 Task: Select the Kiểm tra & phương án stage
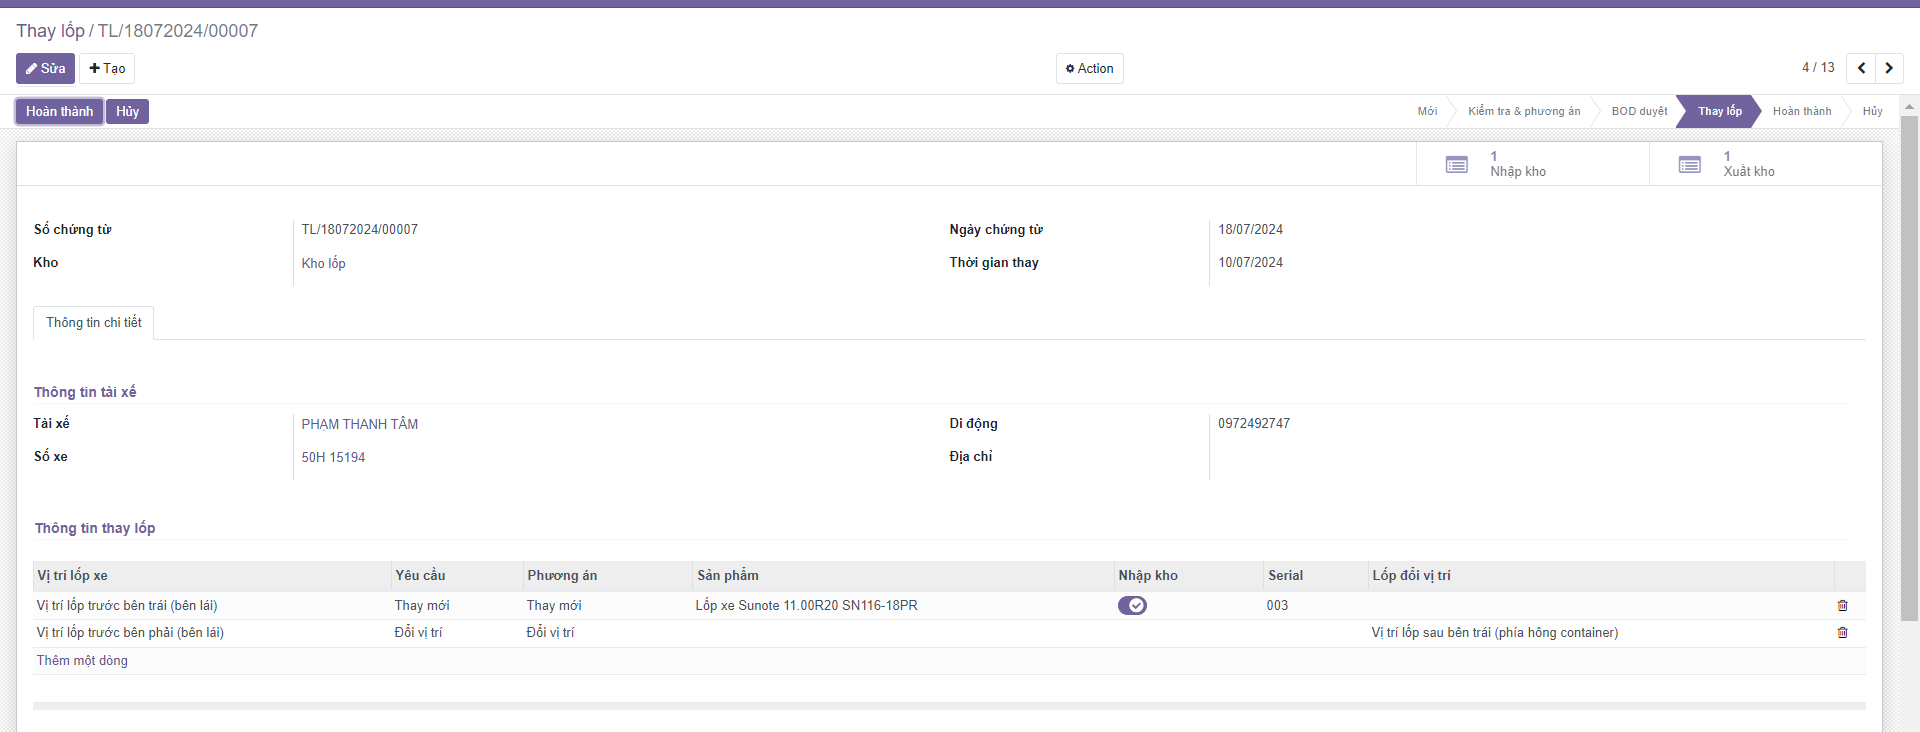1524,111
